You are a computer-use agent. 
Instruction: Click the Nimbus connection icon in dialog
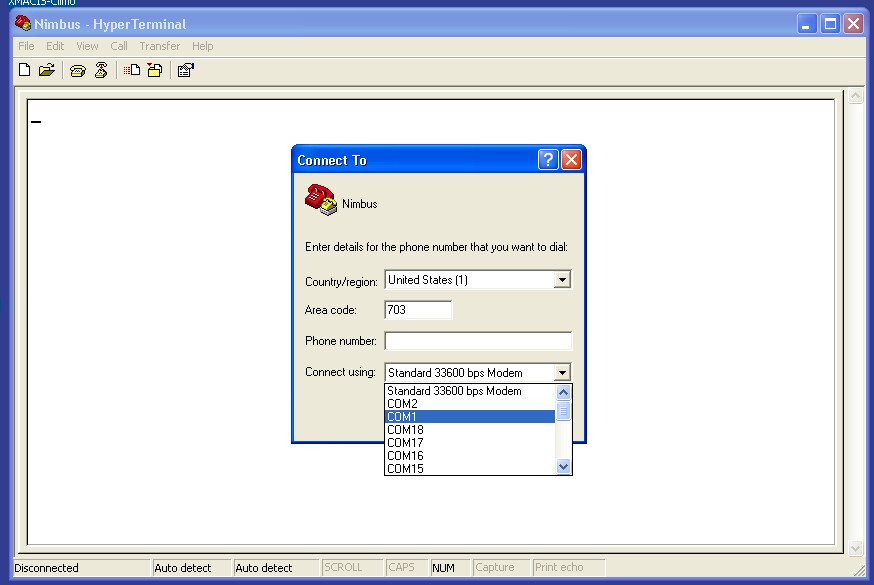(321, 199)
